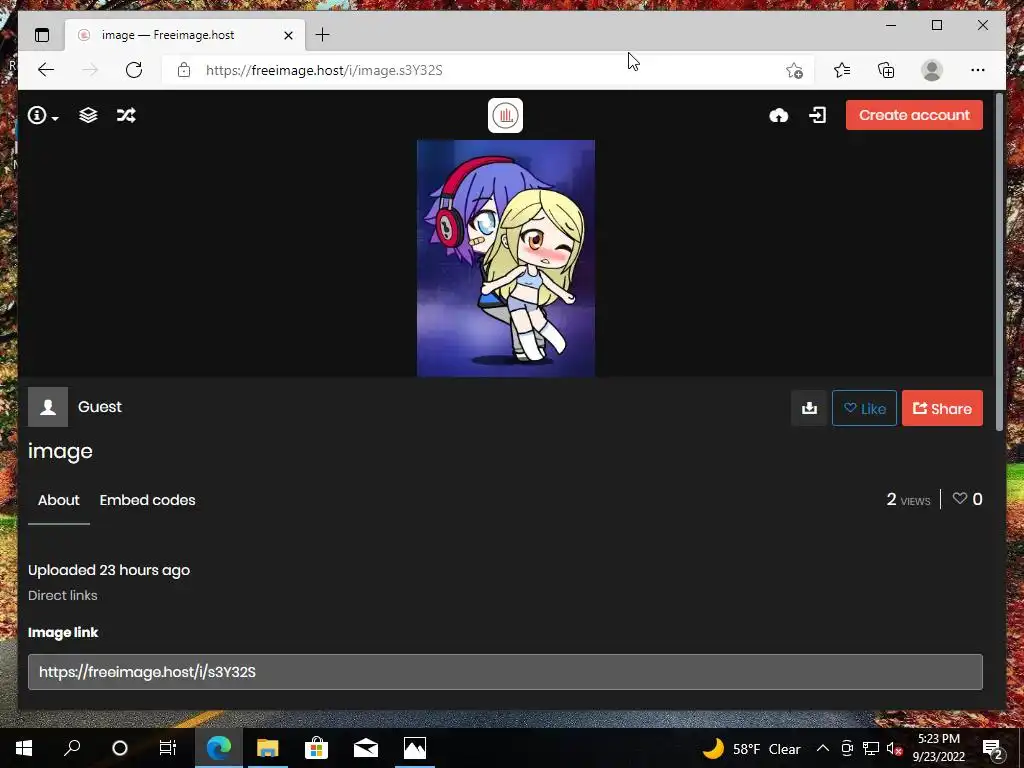Click the network tray icon

(x=871, y=748)
